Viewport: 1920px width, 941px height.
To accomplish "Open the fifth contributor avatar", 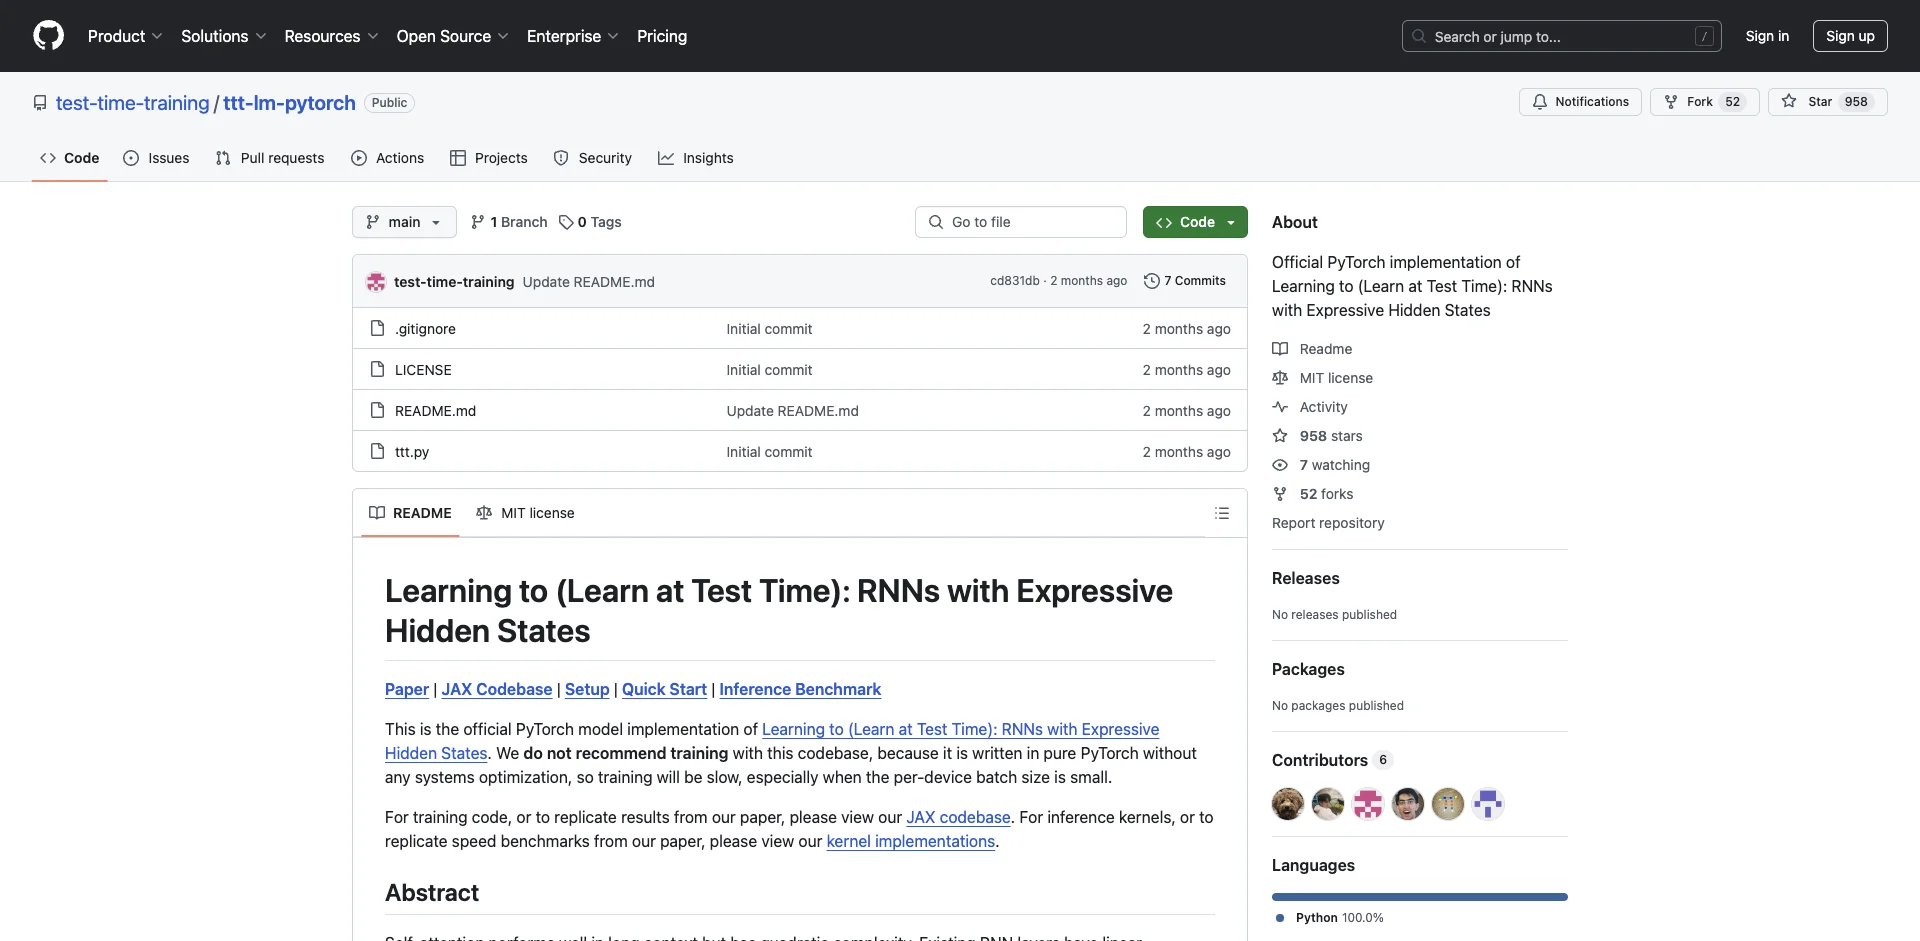I will pos(1448,804).
